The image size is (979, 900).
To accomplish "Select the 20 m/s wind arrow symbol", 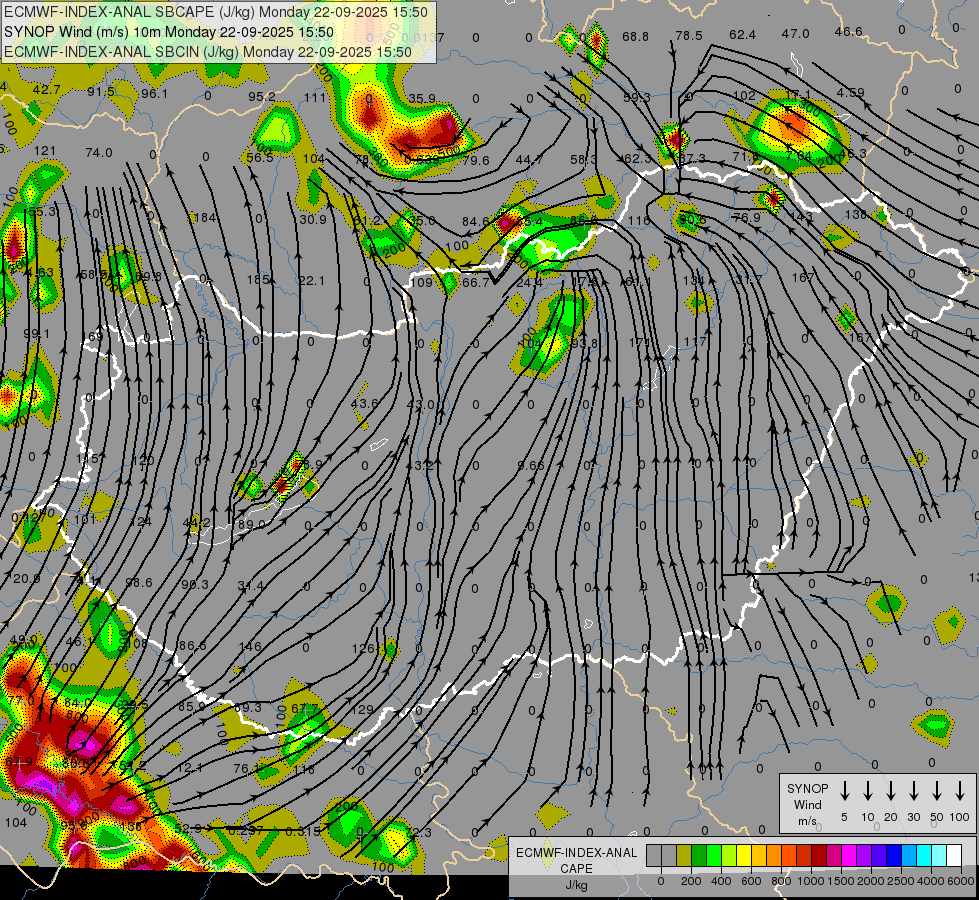I will (x=891, y=790).
